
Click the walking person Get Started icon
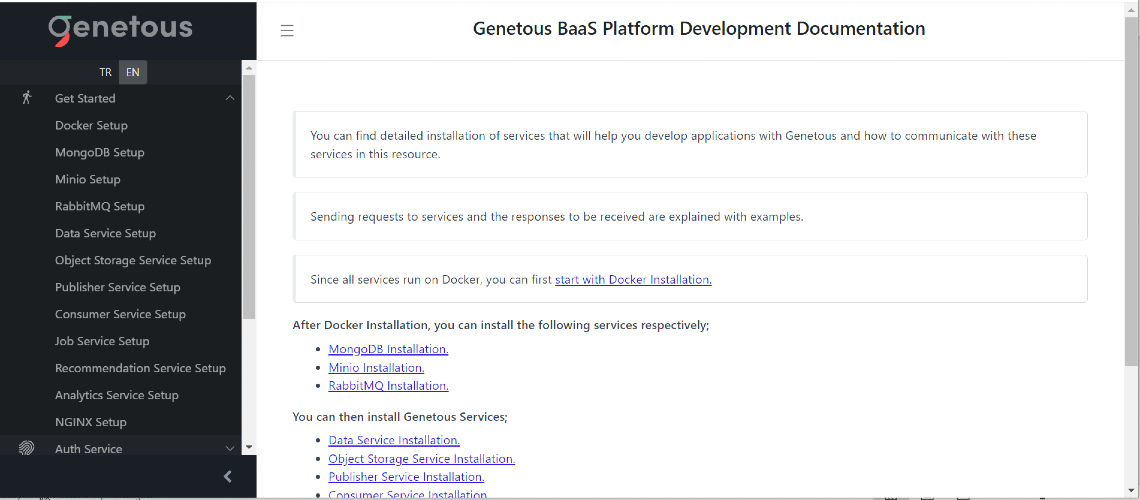tap(27, 97)
